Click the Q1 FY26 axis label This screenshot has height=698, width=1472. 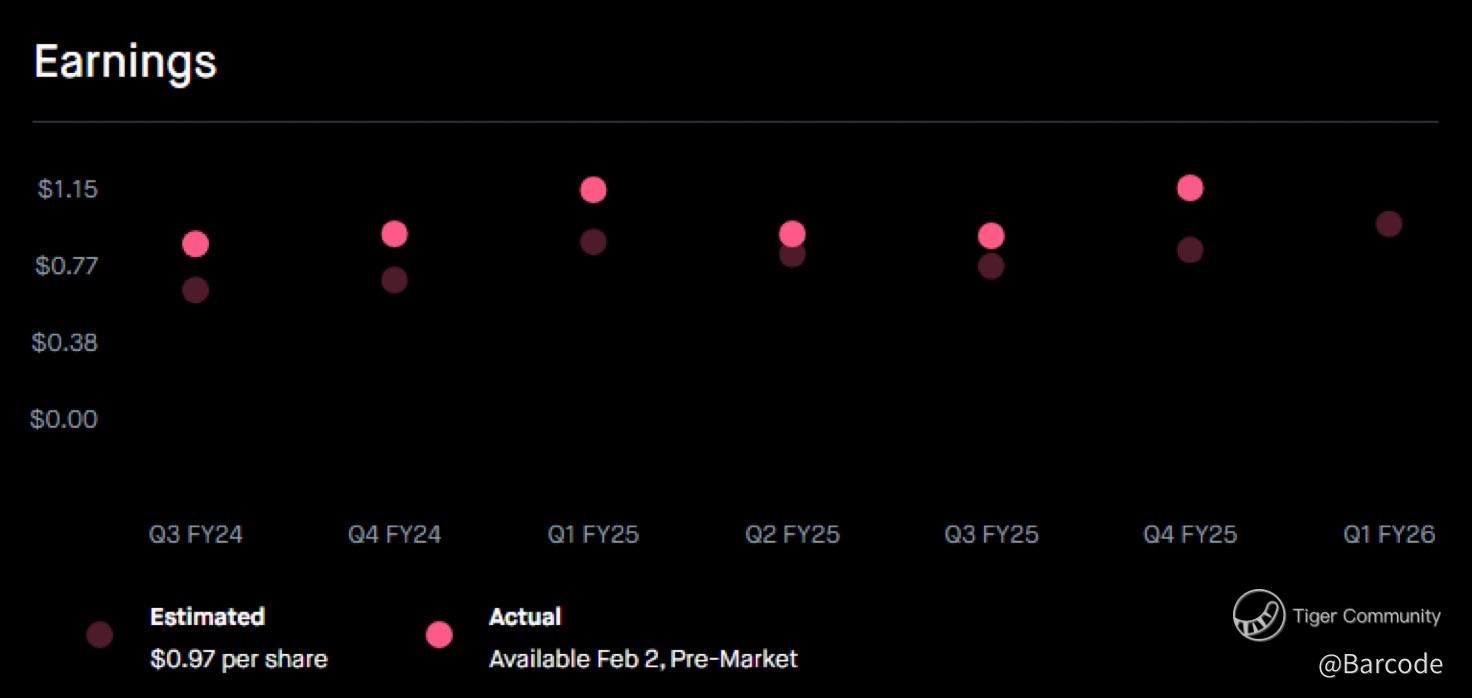(x=1388, y=535)
